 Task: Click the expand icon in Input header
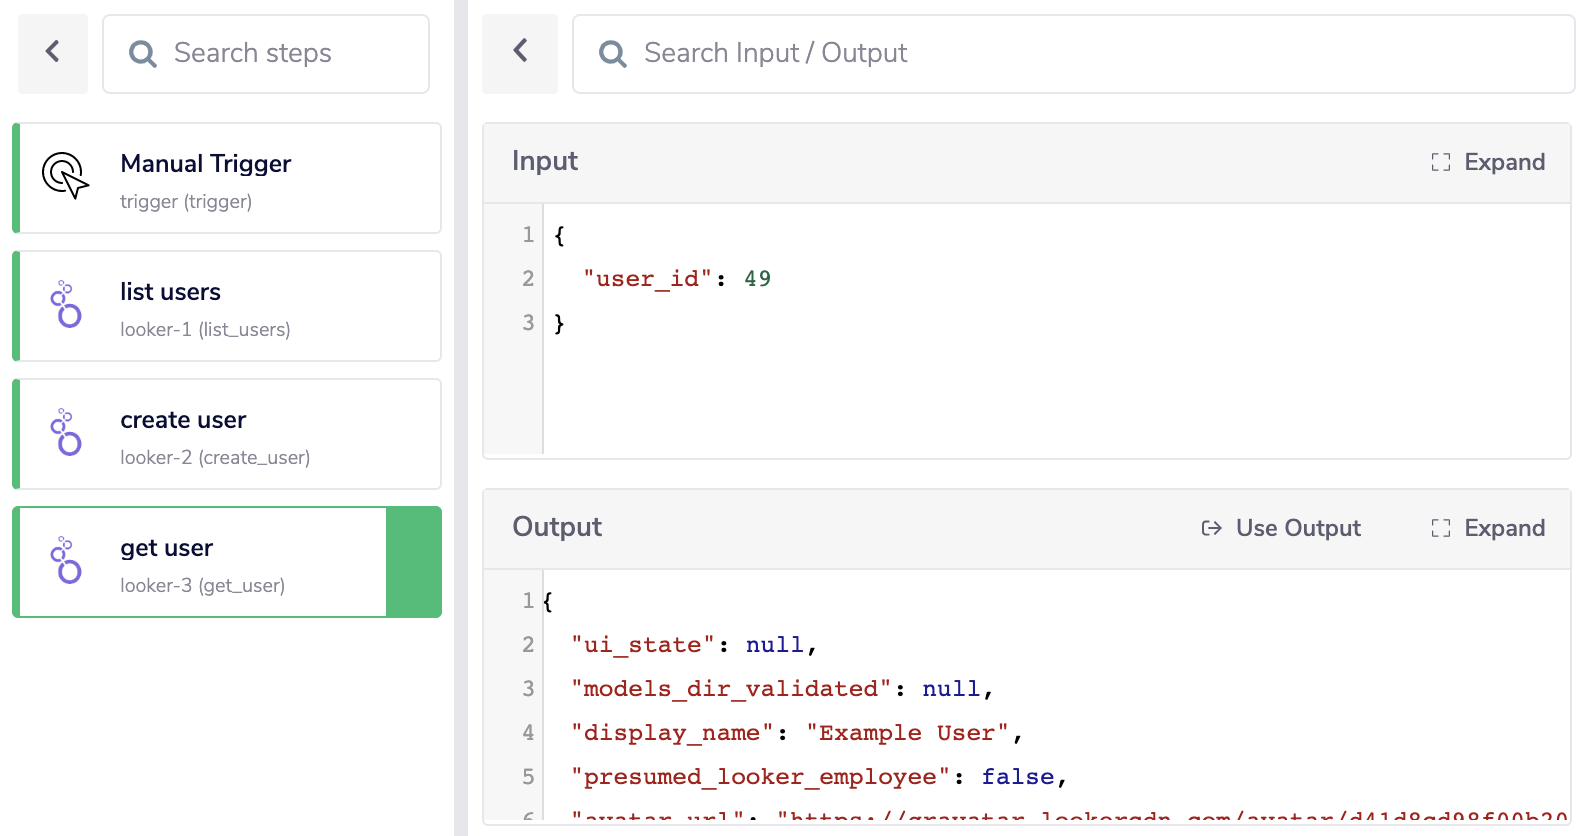click(1440, 162)
